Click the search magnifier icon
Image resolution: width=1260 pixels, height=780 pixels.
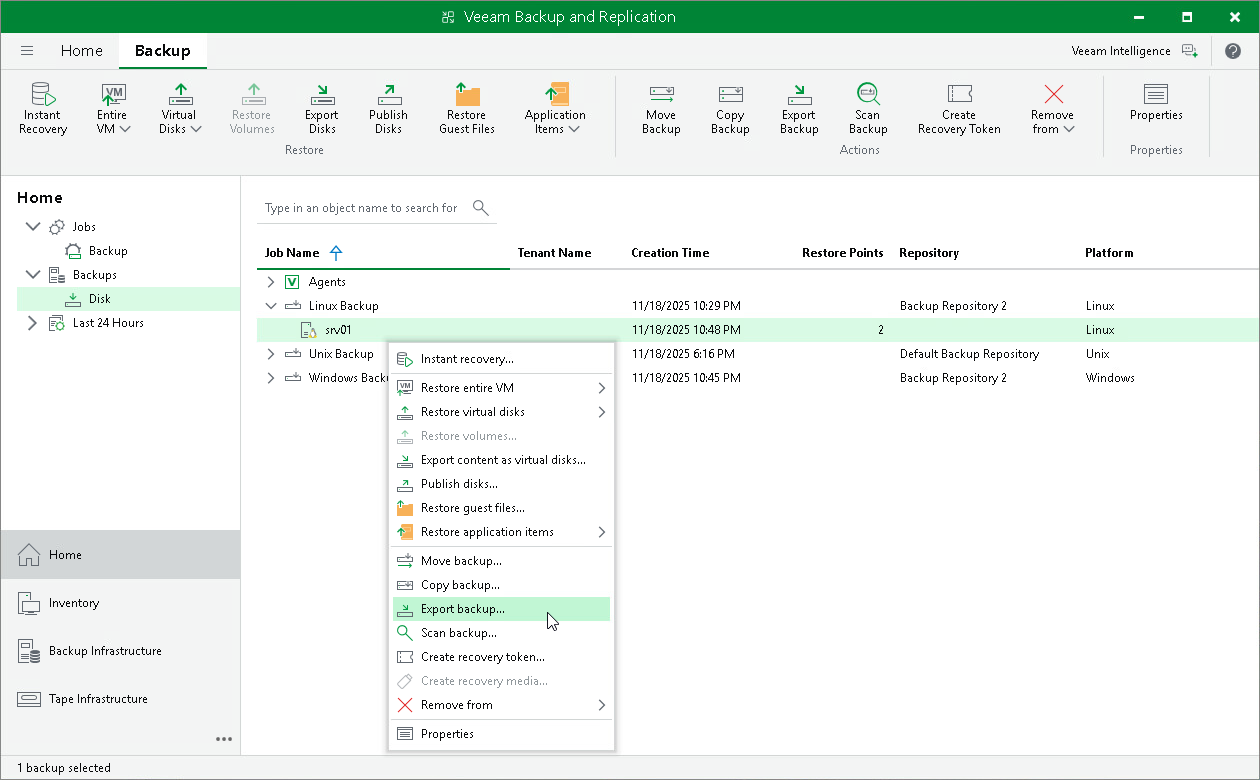[481, 208]
